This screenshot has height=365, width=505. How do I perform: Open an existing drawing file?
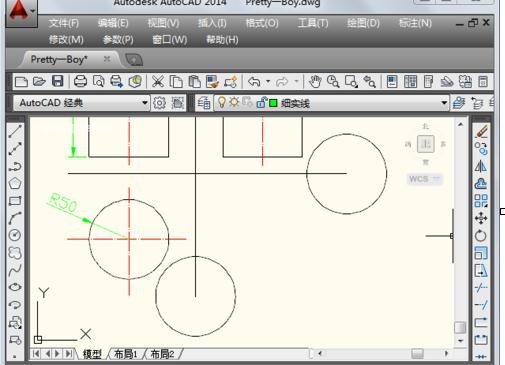click(39, 81)
